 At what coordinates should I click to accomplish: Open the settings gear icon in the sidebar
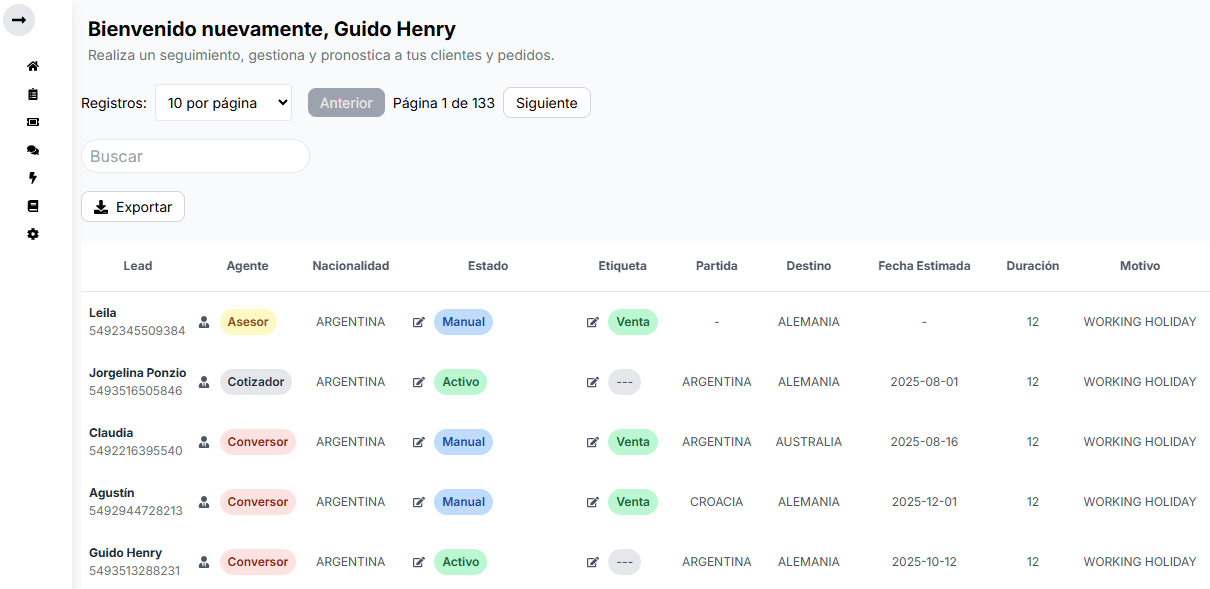point(33,234)
